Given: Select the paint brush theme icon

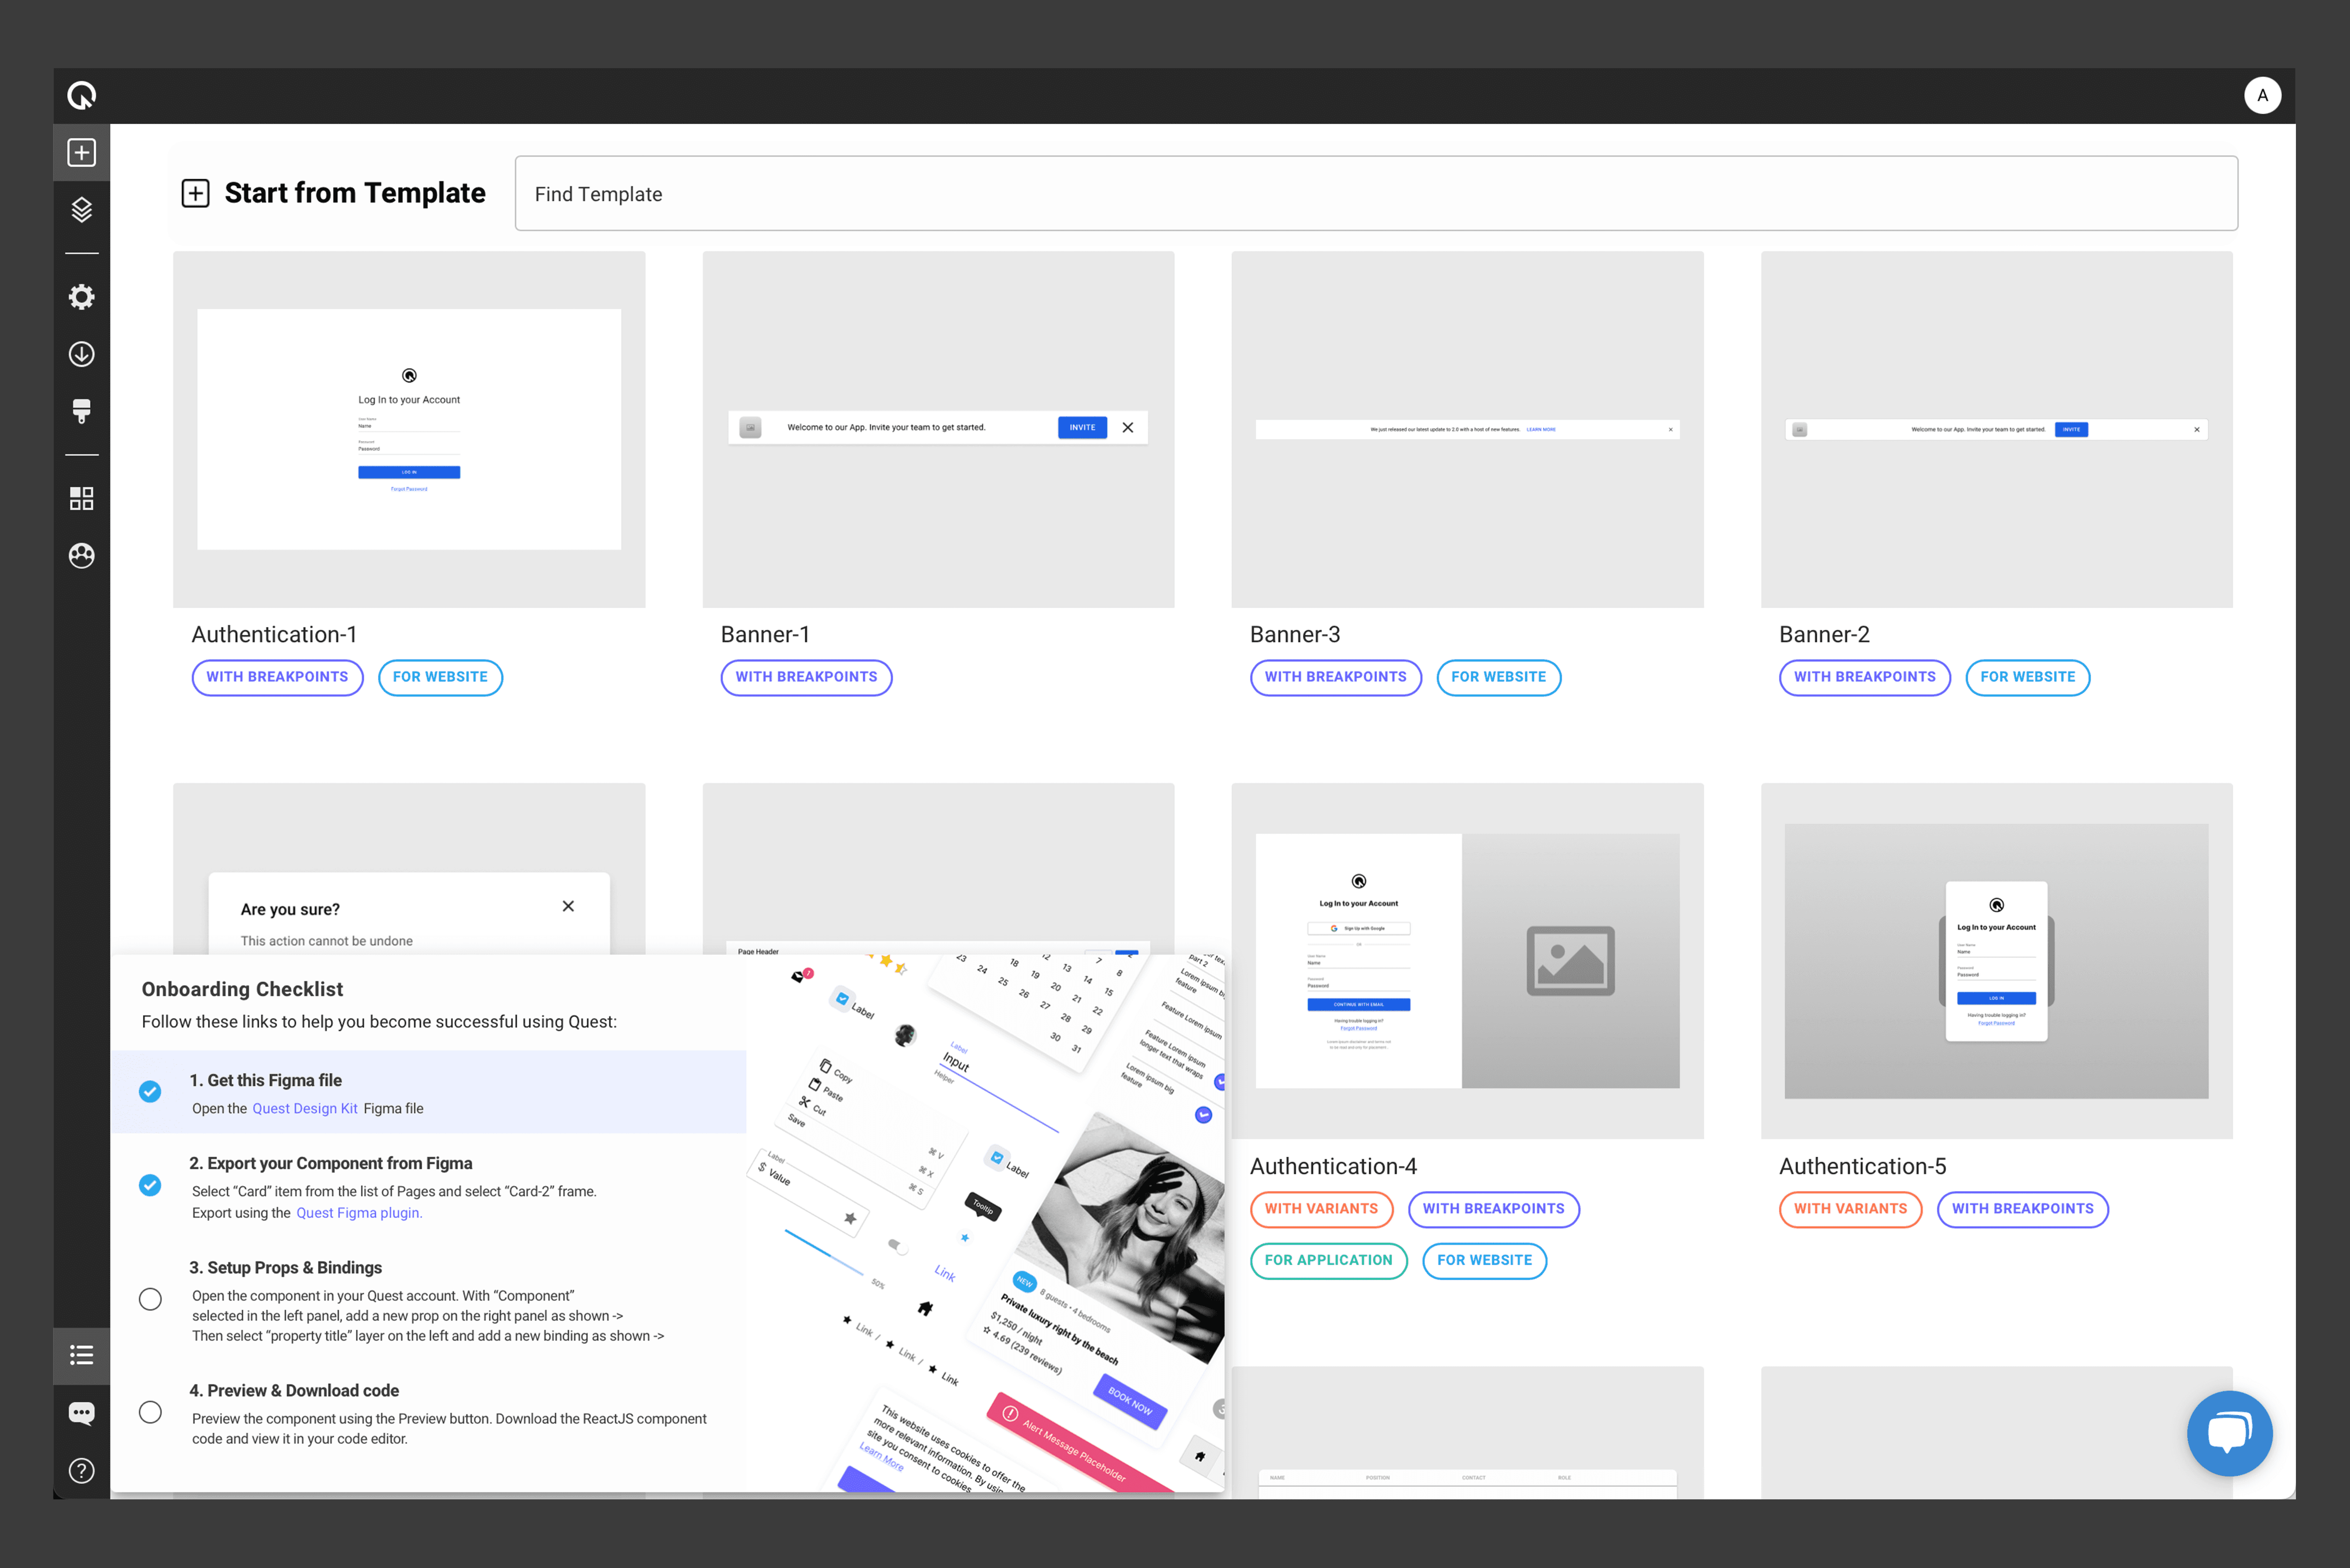Looking at the screenshot, I should 81,411.
